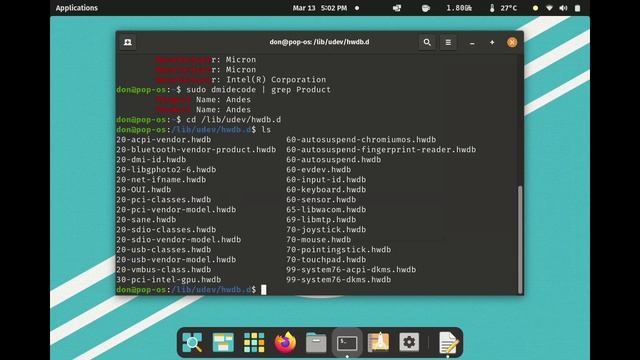Click 65-libwacom.hwdb file name
640x360 pixels.
[x=326, y=209]
